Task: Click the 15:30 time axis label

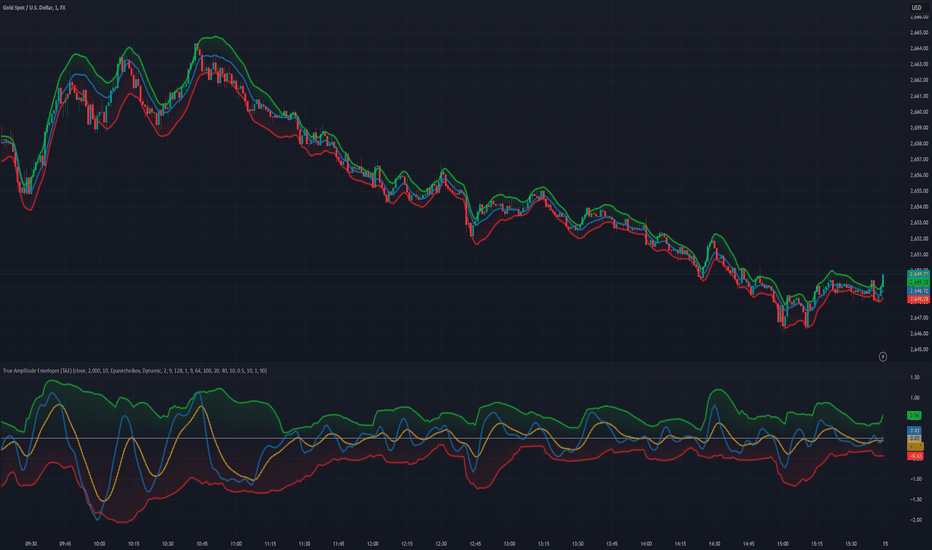Action: click(x=851, y=543)
